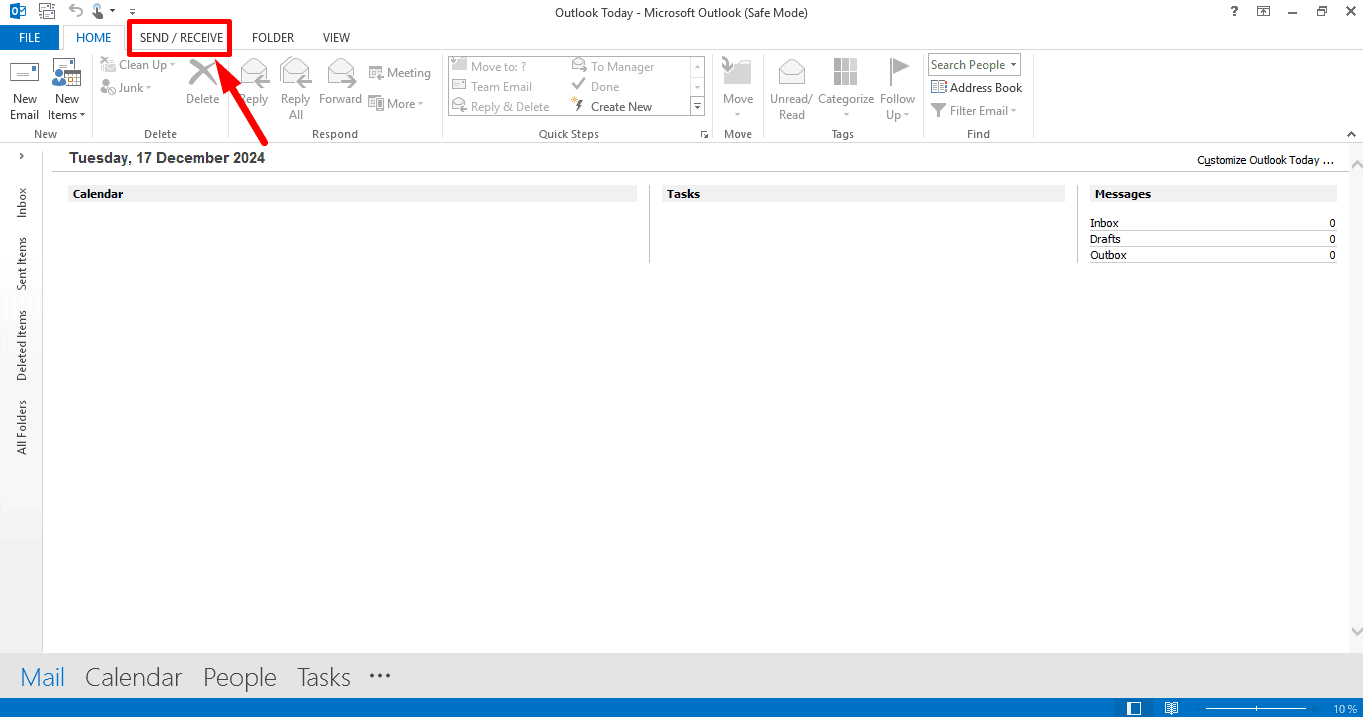Switch to People navigation
Viewport: 1363px width, 717px height.
[x=240, y=677]
